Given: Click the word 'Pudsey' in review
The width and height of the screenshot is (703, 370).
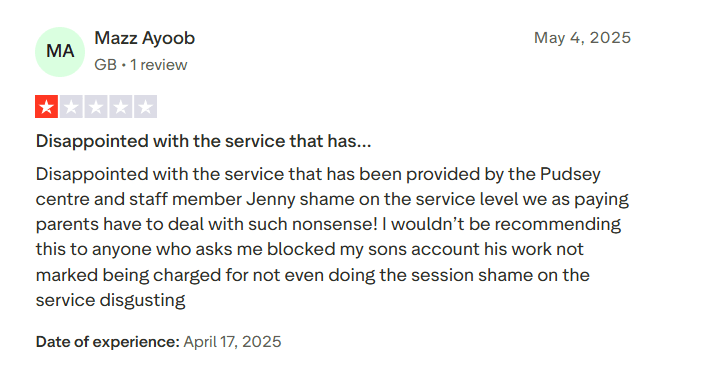Looking at the screenshot, I should 570,174.
